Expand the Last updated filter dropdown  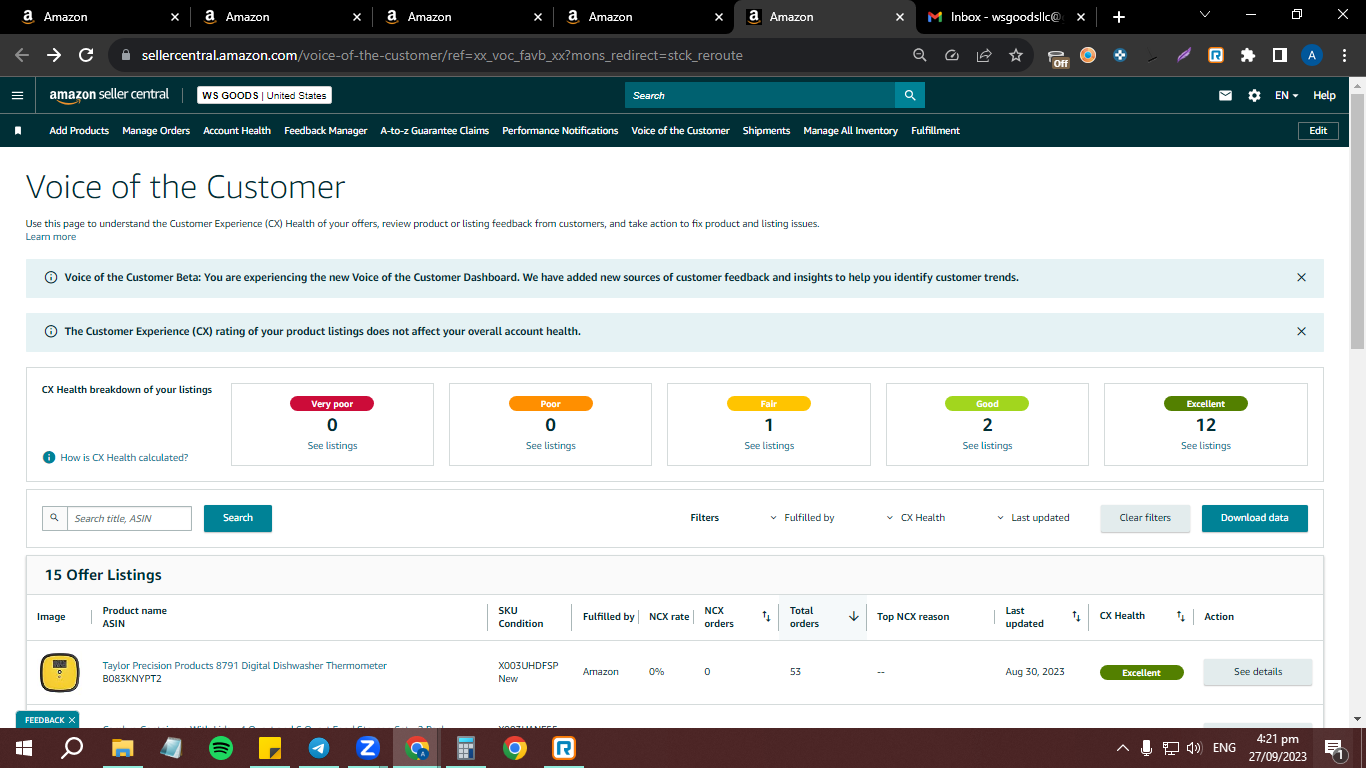point(1033,518)
